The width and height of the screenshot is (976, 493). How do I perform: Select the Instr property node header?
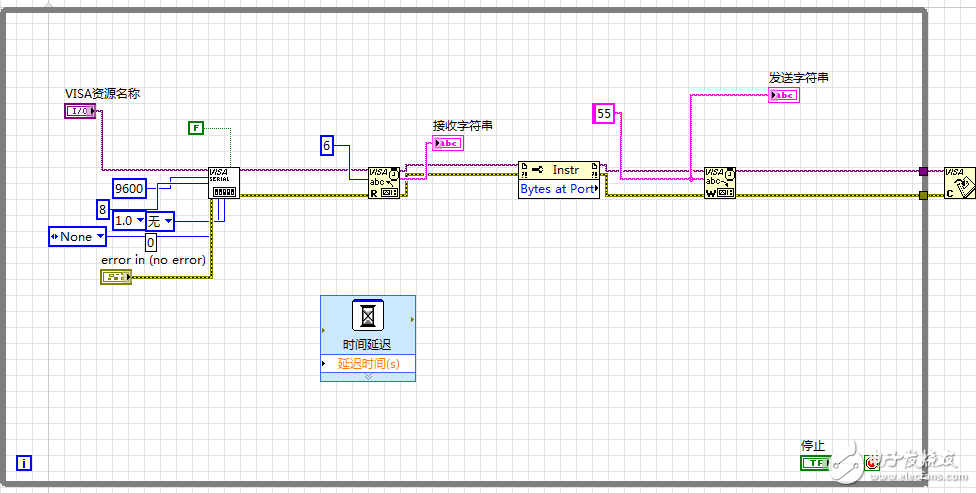pos(559,171)
